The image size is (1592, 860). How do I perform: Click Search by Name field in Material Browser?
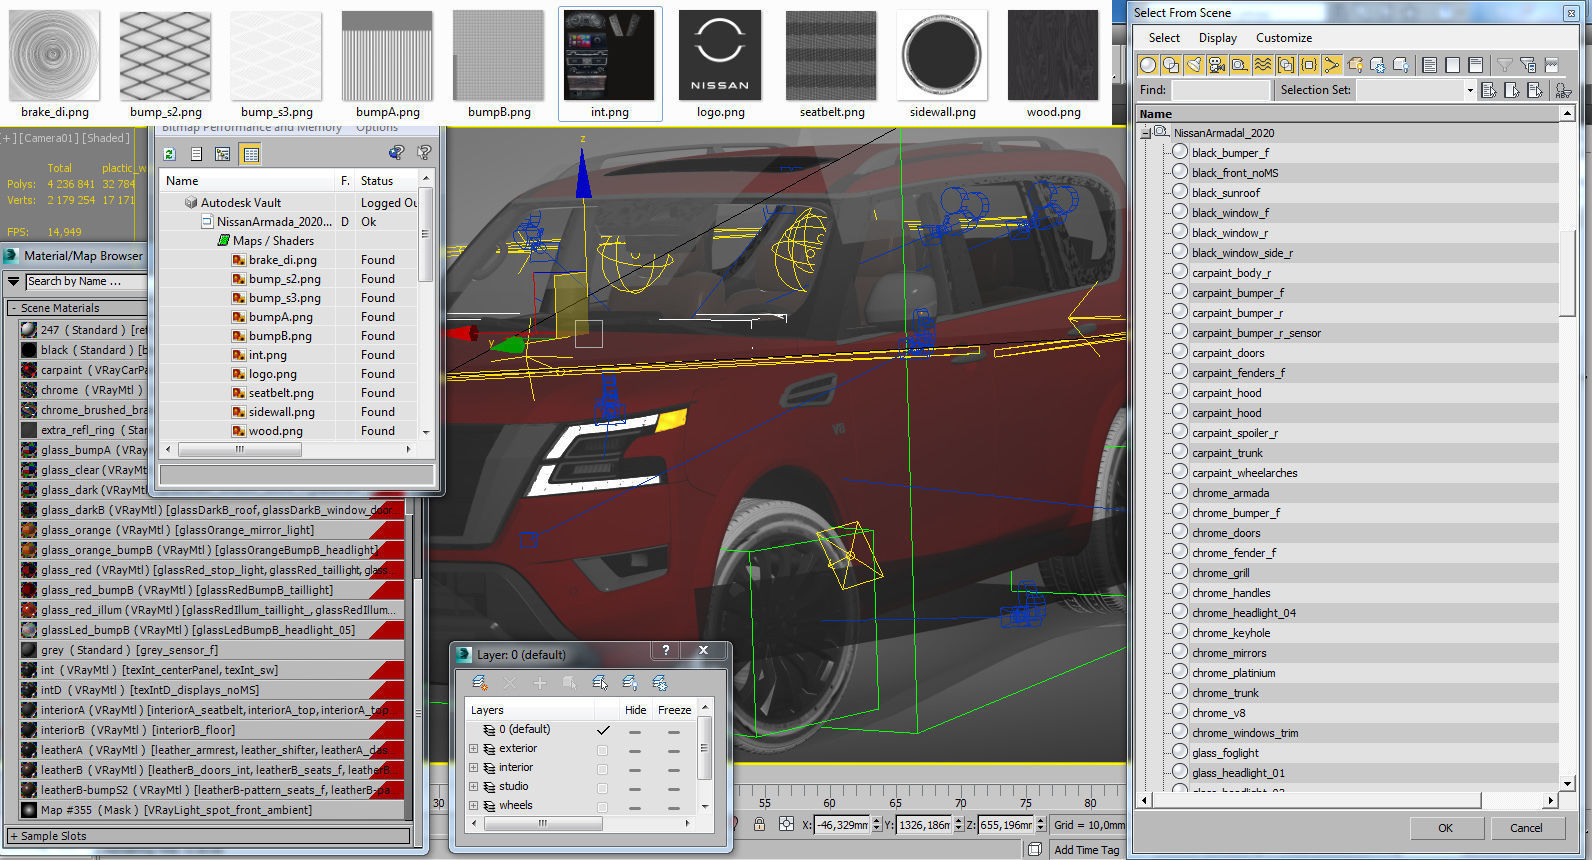(x=86, y=282)
